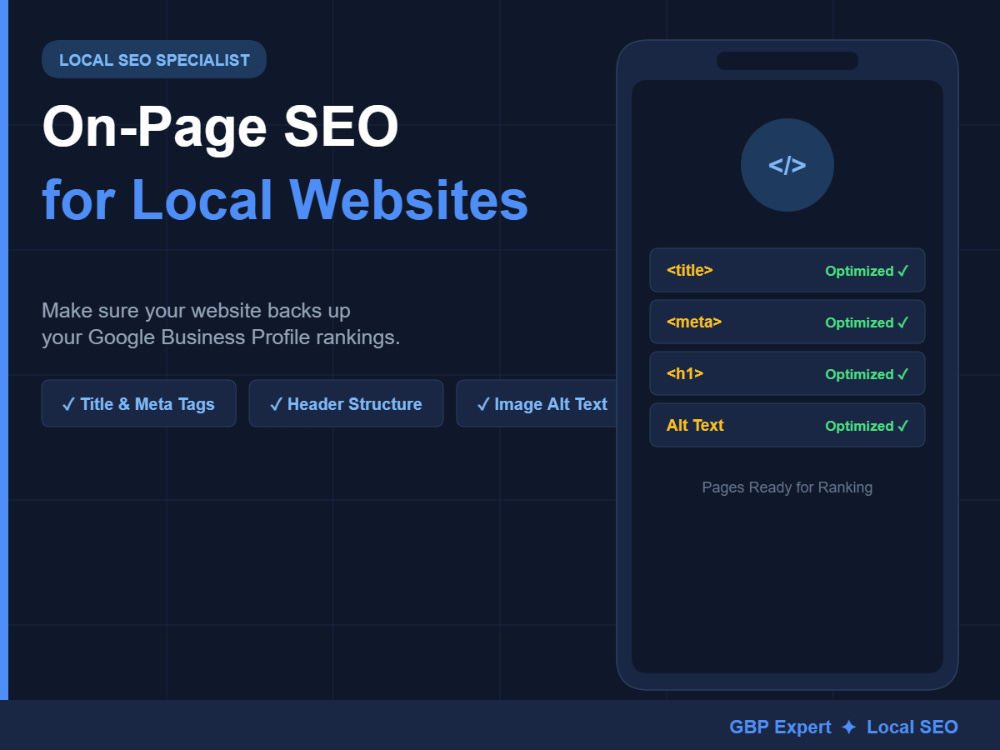Click the 'for Local Websites' heading
This screenshot has width=1000, height=750.
(285, 200)
